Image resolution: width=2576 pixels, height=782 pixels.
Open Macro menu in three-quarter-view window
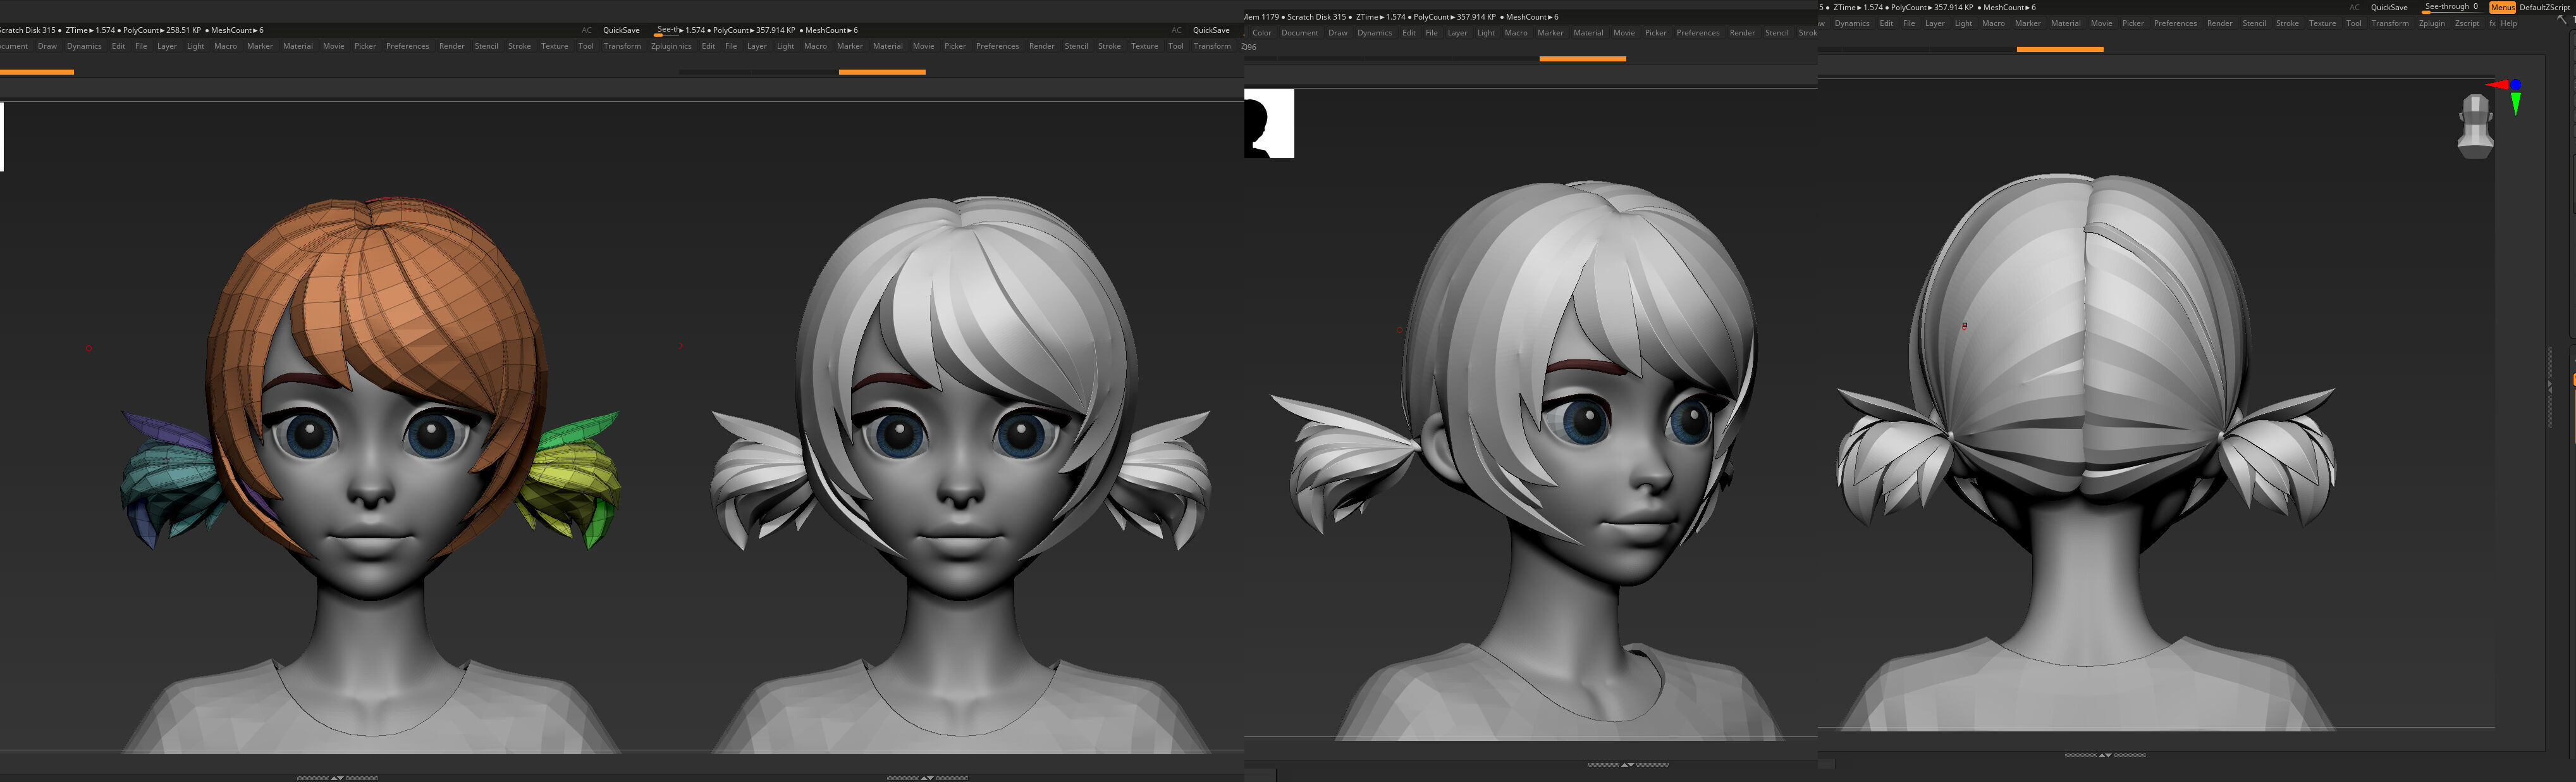tap(1516, 33)
